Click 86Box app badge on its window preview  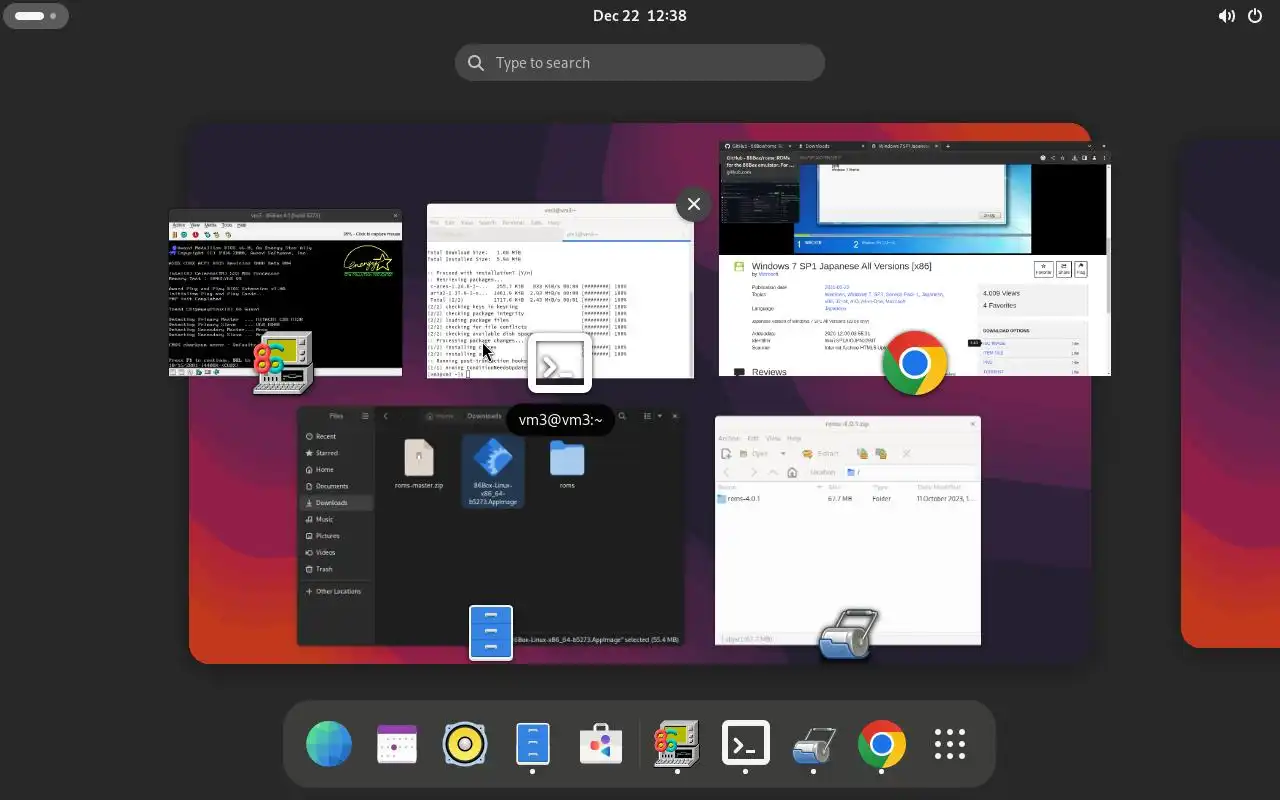point(283,363)
